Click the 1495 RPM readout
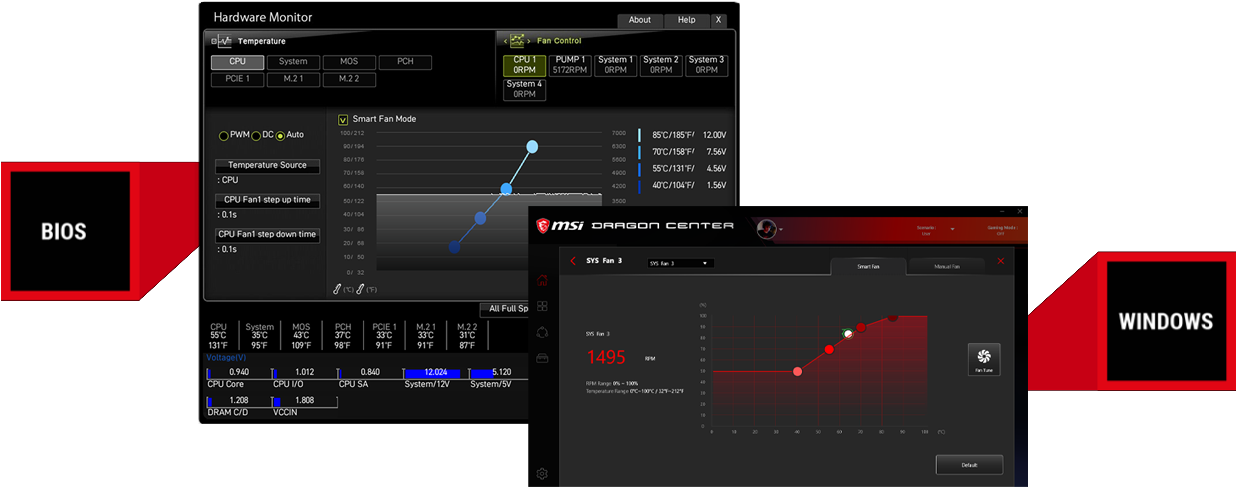Image resolution: width=1238 pixels, height=487 pixels. 606,357
